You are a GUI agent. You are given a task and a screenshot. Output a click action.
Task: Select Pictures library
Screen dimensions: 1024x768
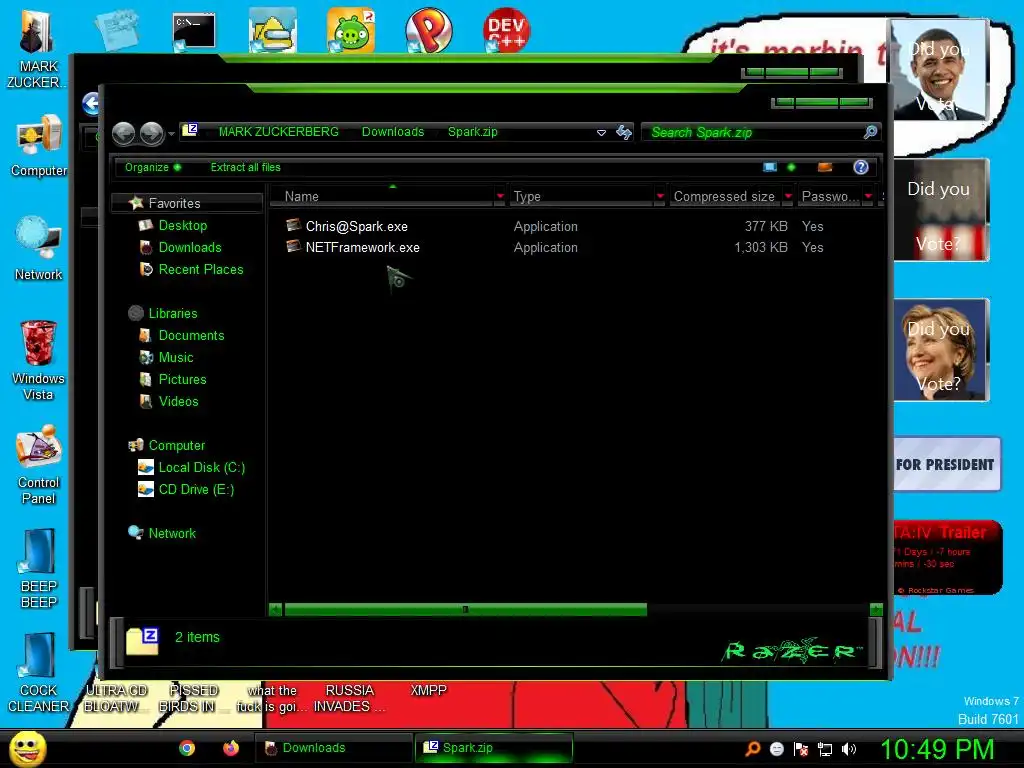click(x=182, y=379)
